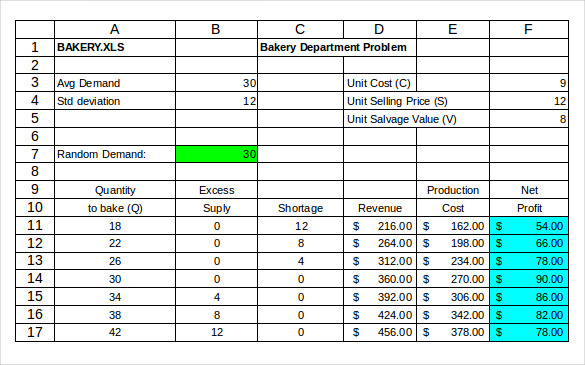The width and height of the screenshot is (585, 365).
Task: Select Production Cost cell $306.00
Action: pos(453,297)
